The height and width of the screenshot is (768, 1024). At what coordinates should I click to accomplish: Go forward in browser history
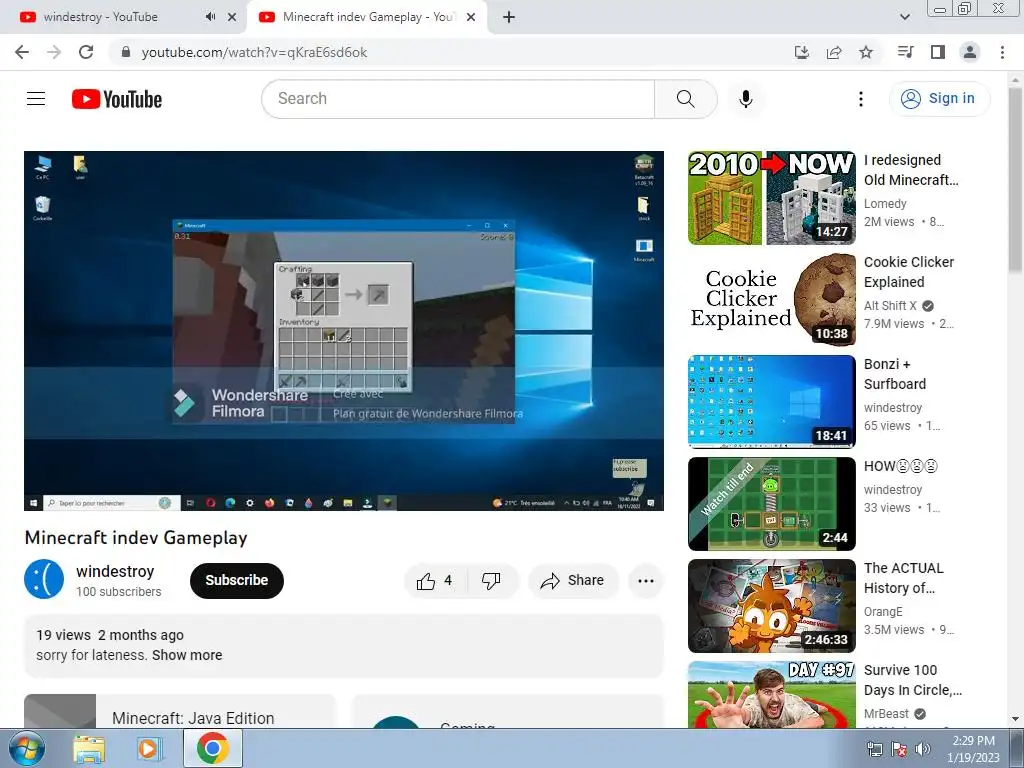click(54, 52)
